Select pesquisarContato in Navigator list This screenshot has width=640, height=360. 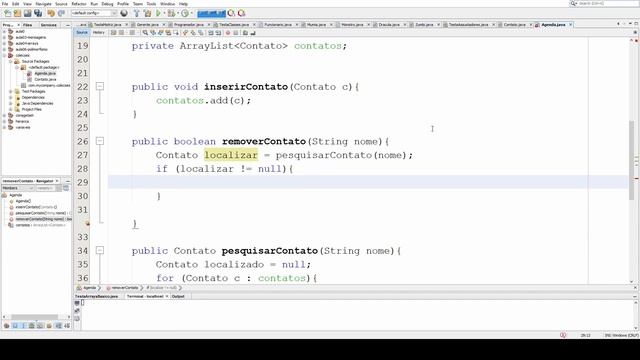click(40, 213)
